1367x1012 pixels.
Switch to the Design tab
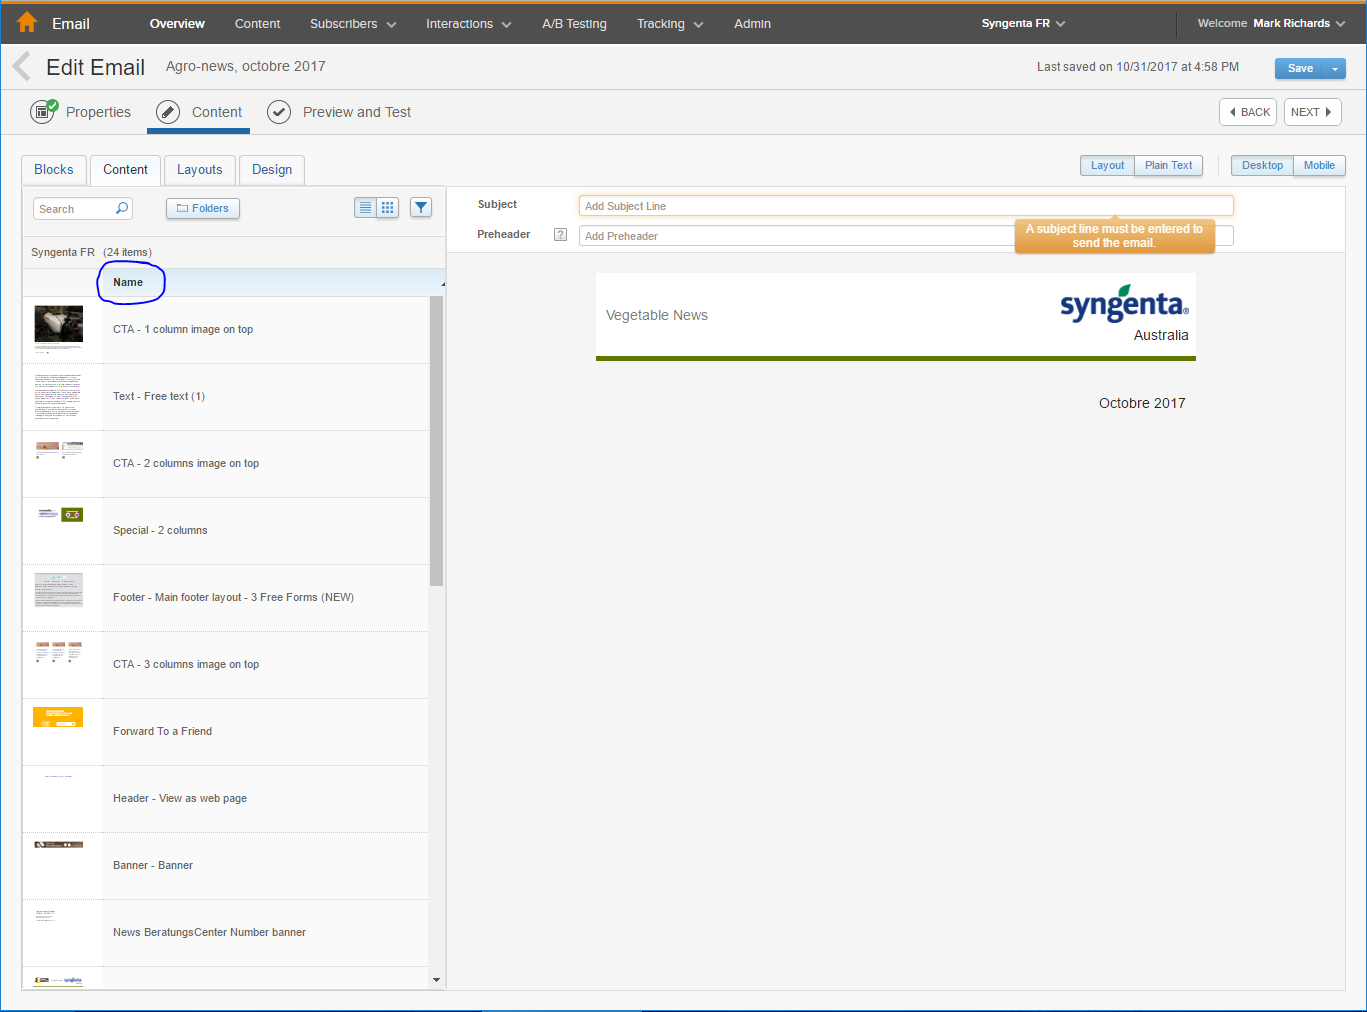coord(272,170)
